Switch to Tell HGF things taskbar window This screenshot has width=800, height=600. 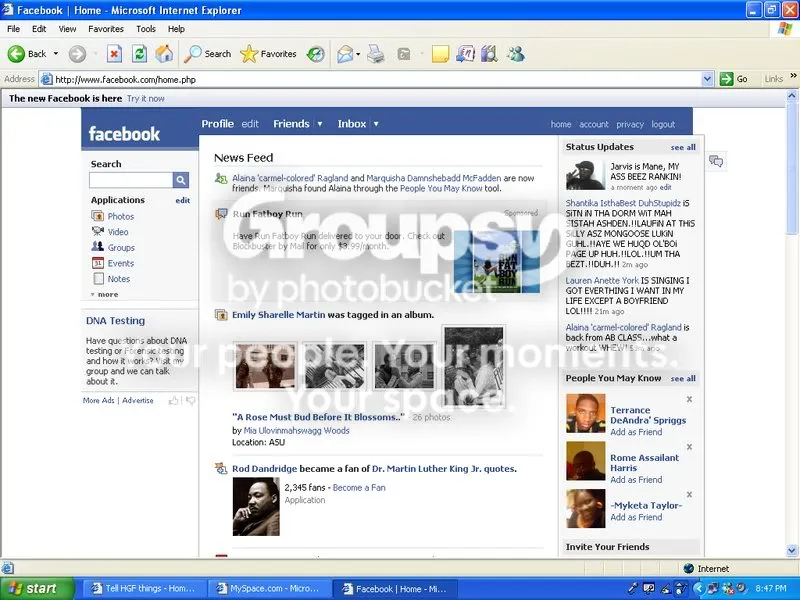tap(144, 589)
